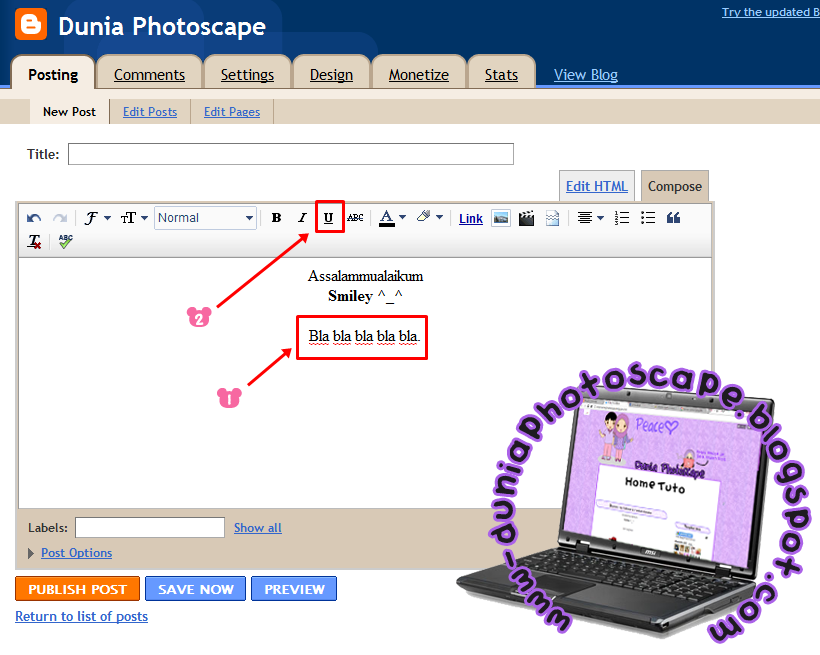This screenshot has width=820, height=655.
Task: Click the 'Bla bla bla bla bla.' text
Action: click(x=364, y=336)
